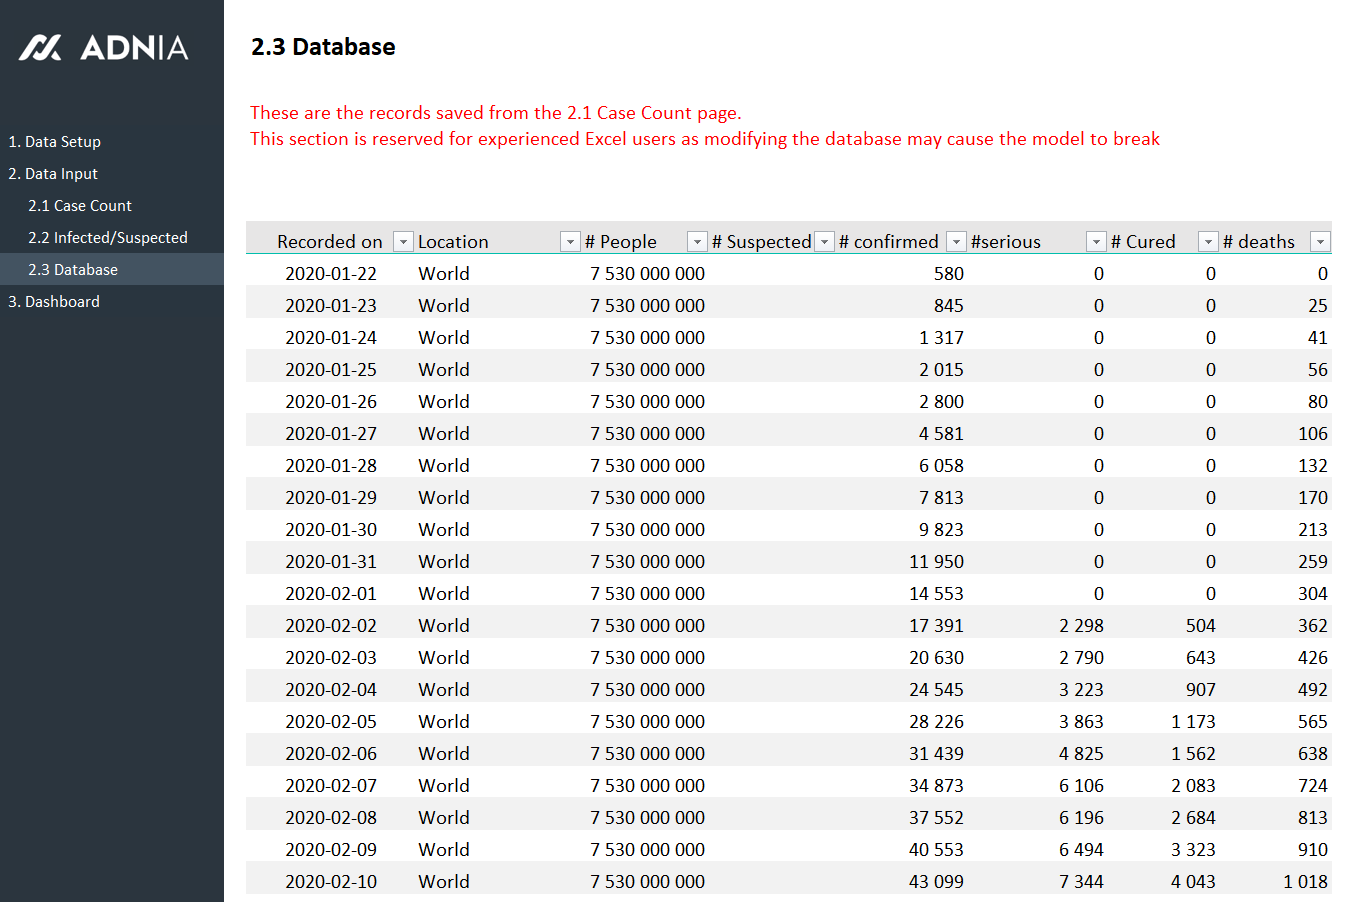Open the 2. Data Input section

(53, 174)
